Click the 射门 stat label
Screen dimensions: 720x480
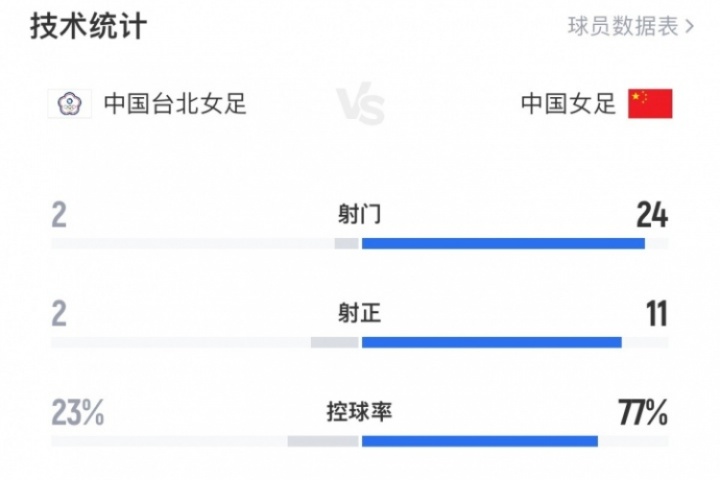click(x=360, y=214)
